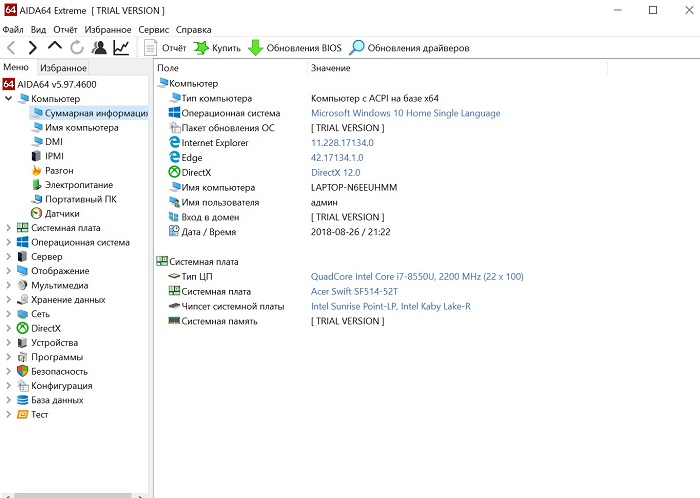Switch to the Меню tab
Screen dimensions: 700x498
pyautogui.click(x=16, y=67)
